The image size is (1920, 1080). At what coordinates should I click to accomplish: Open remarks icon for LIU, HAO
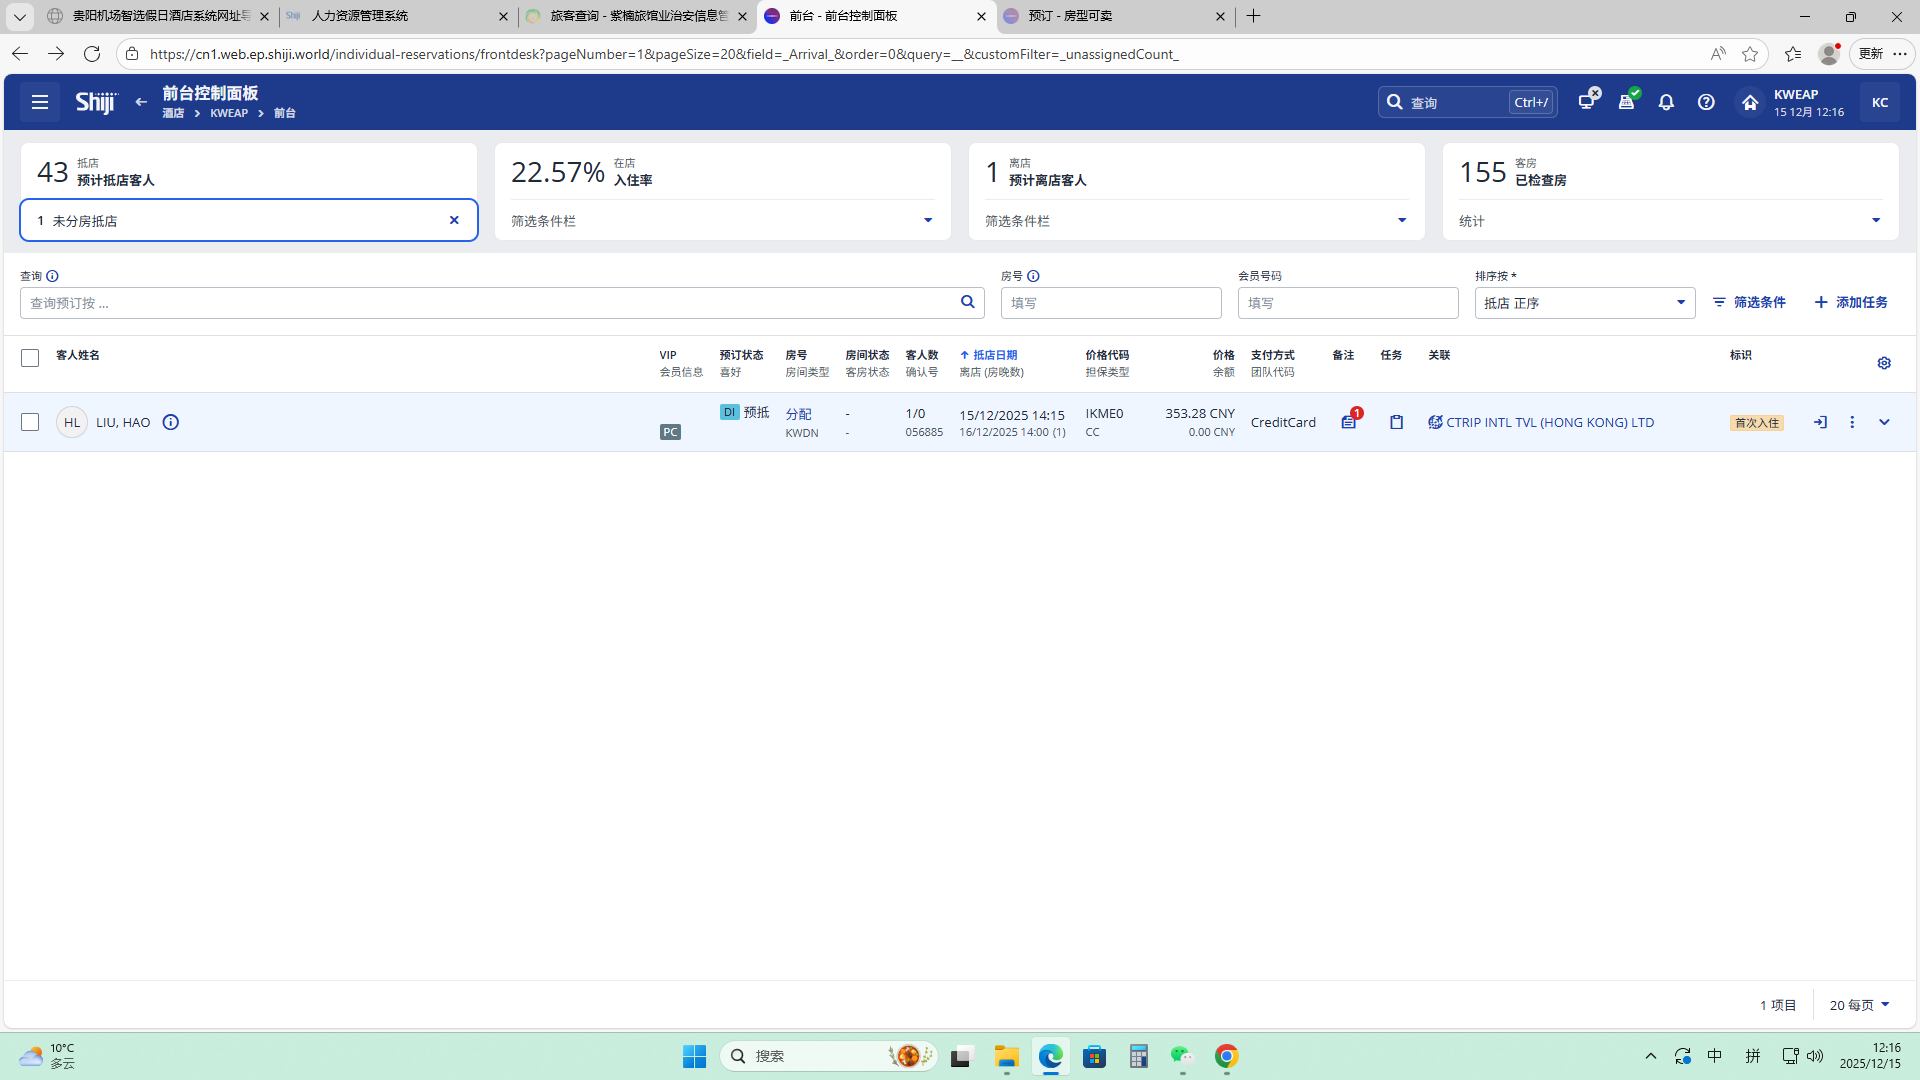pyautogui.click(x=1348, y=422)
